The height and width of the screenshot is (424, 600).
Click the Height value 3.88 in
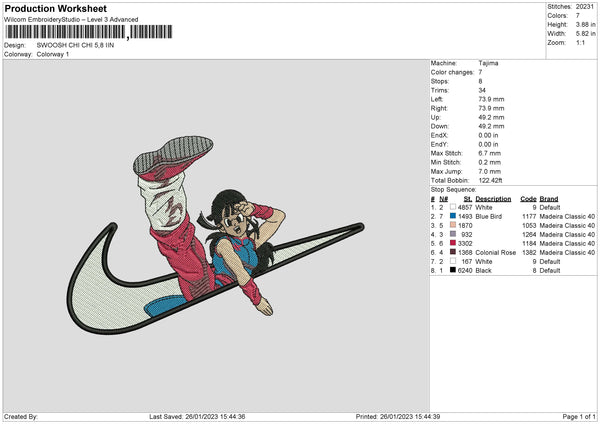[585, 24]
